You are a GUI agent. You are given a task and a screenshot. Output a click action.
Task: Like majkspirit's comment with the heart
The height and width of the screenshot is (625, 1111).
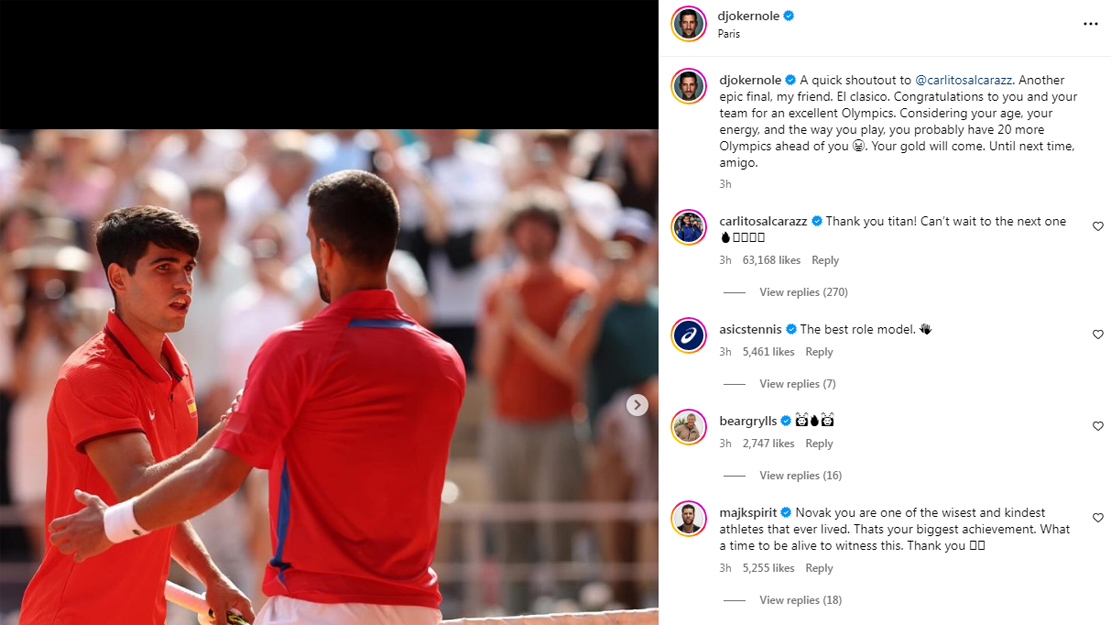tap(1098, 518)
